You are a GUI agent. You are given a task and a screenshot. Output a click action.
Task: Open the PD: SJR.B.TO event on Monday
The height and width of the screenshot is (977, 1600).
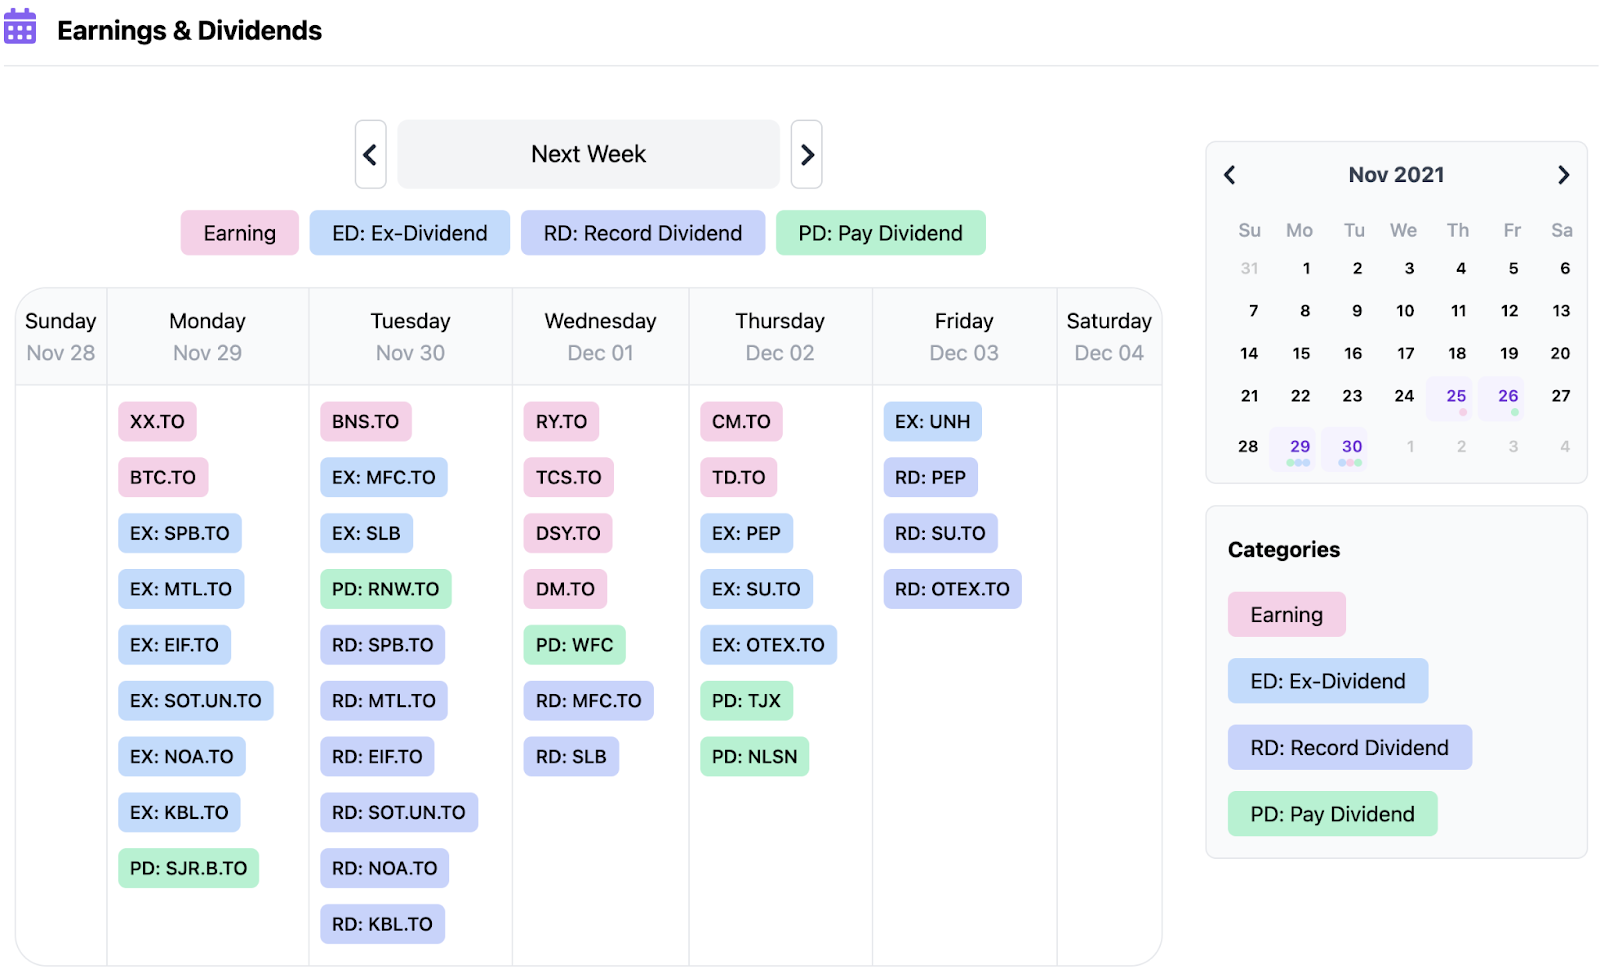pos(188,868)
